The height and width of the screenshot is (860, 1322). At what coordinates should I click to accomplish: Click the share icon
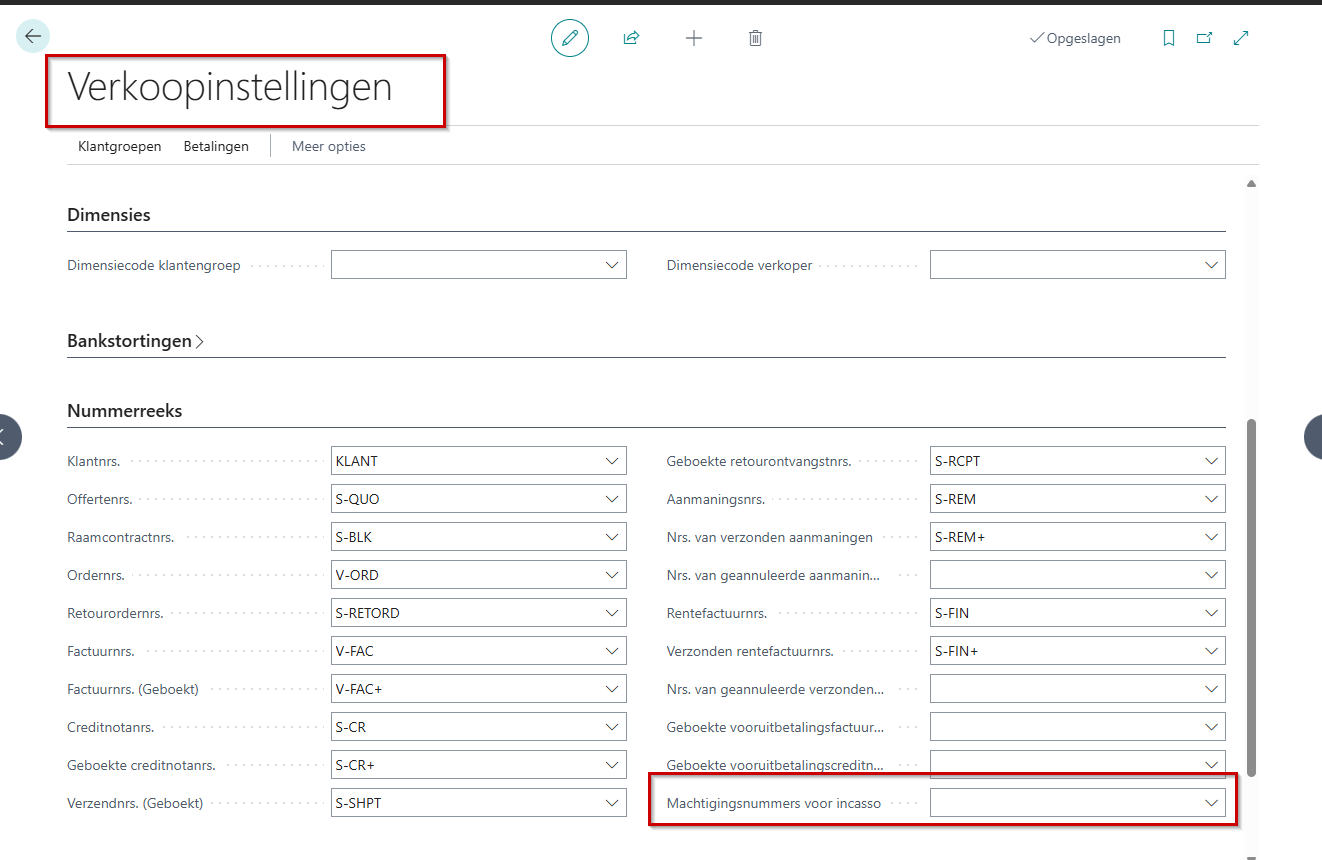pyautogui.click(x=631, y=38)
